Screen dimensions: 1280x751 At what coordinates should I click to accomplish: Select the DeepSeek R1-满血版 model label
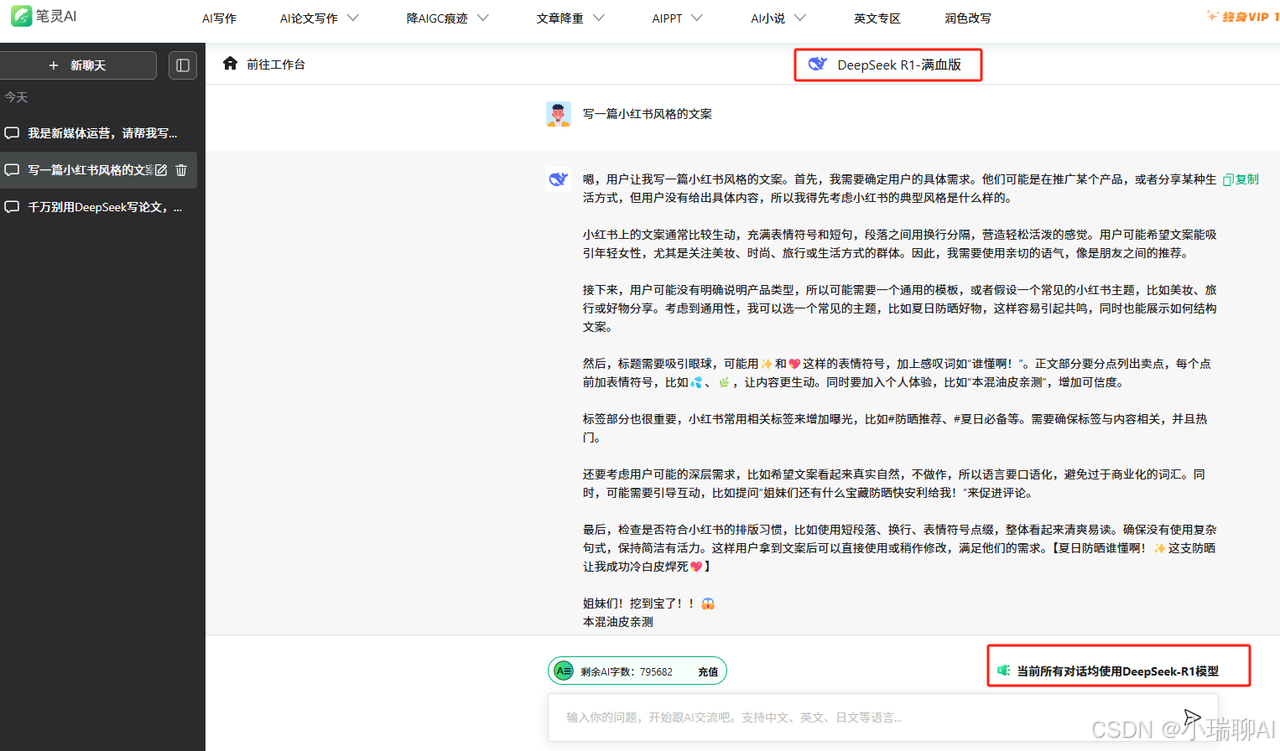(899, 65)
